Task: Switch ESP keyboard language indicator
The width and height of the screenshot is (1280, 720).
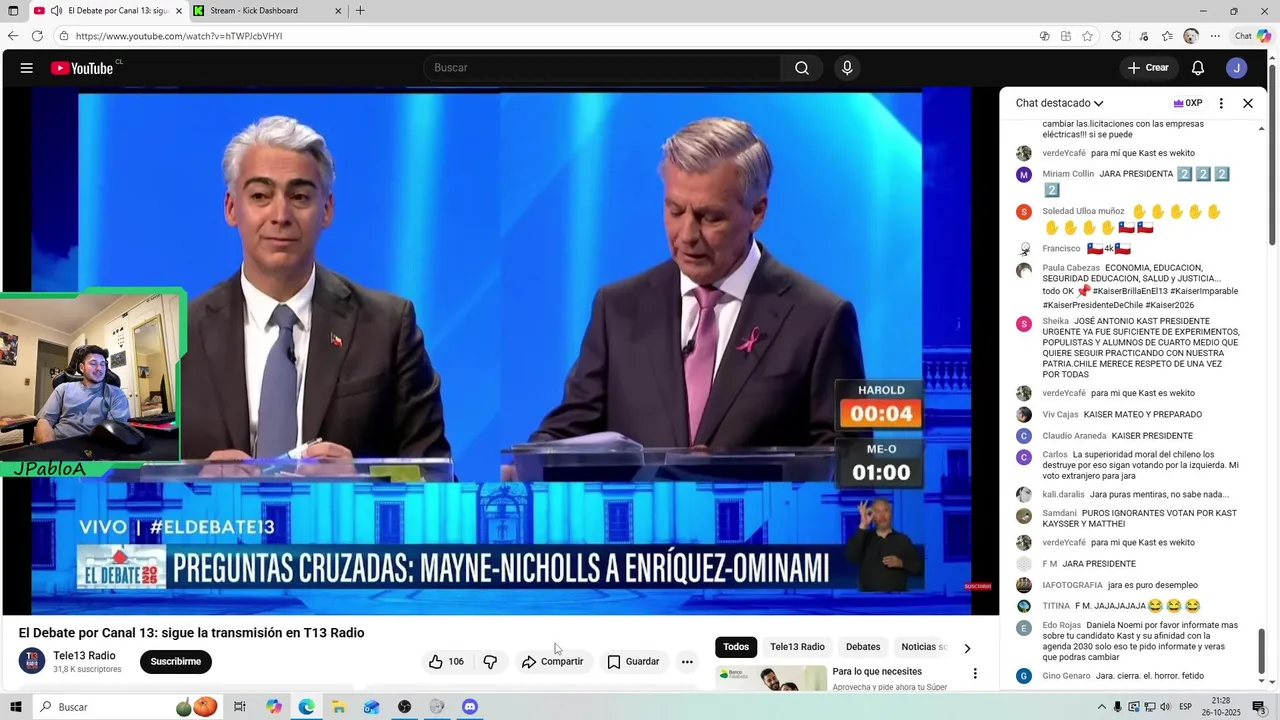Action: 1185,707
